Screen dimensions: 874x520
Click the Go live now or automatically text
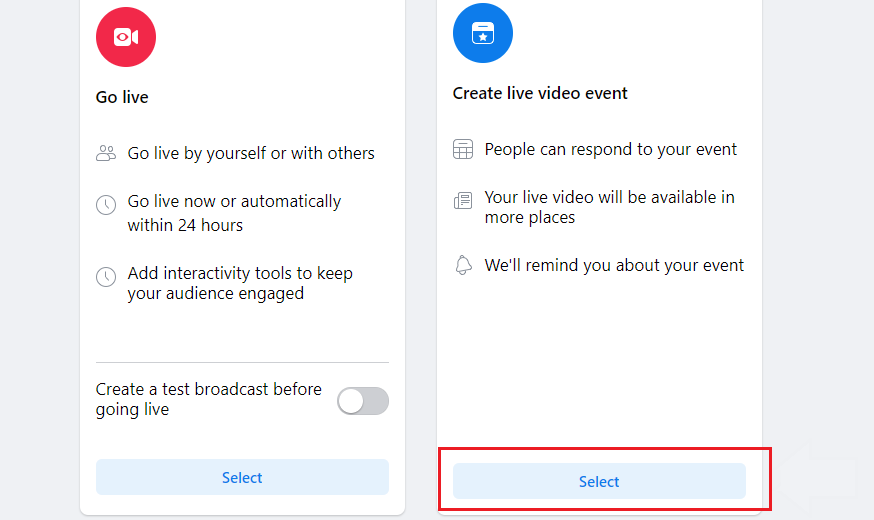point(234,213)
